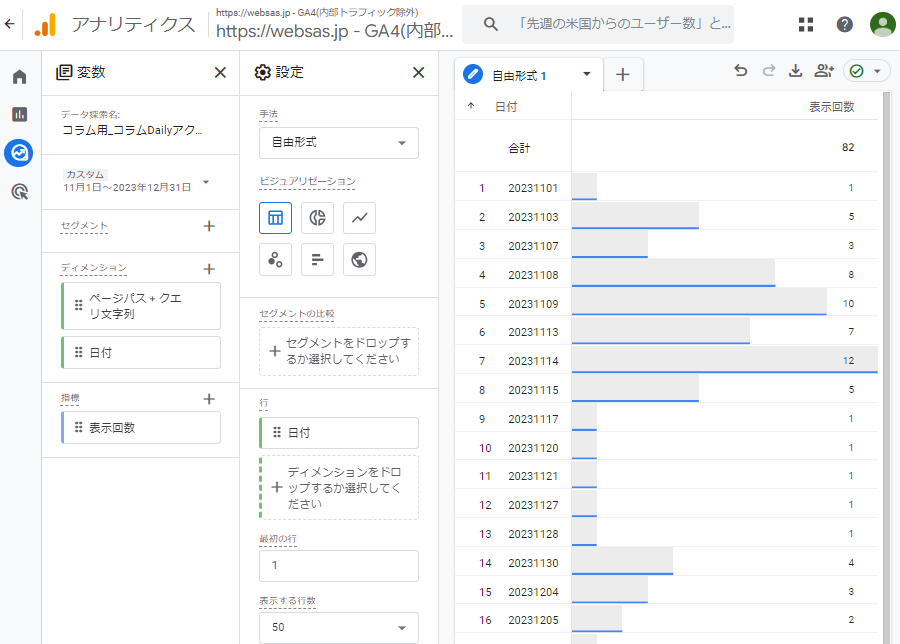
Task: Select scatter plot visualization
Action: [276, 259]
